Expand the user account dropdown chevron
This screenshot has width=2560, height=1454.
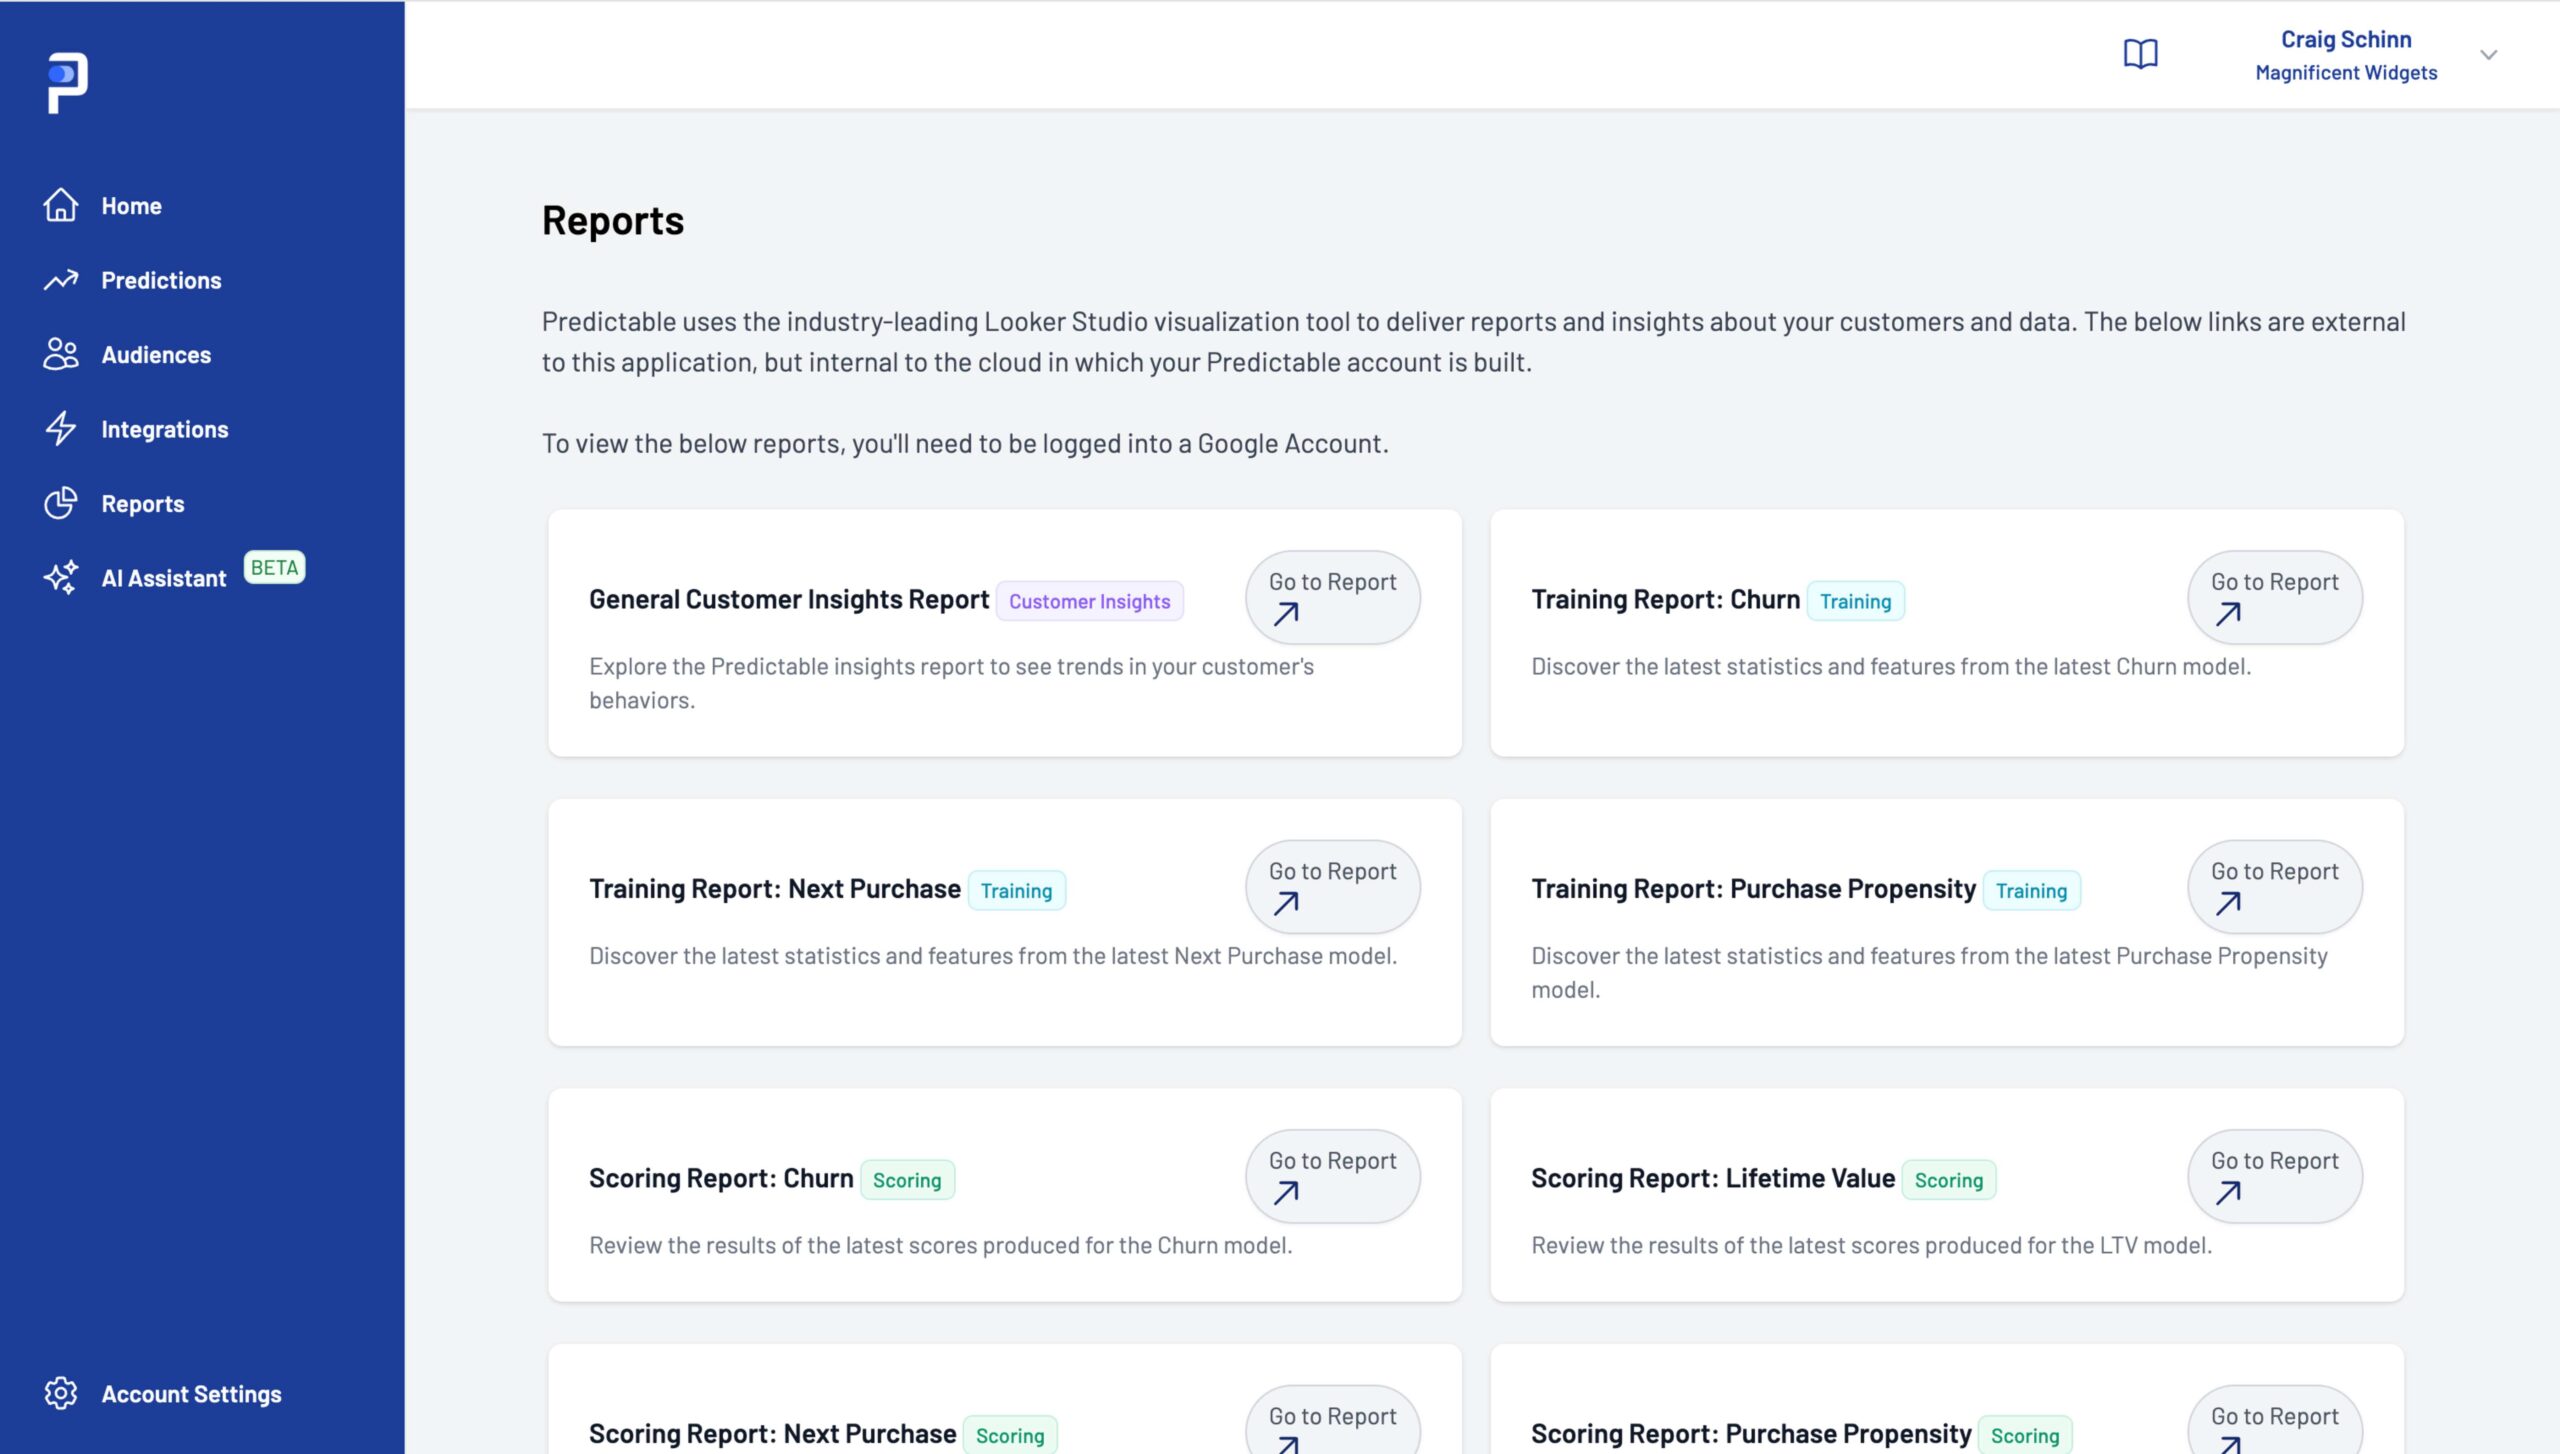tap(2488, 55)
